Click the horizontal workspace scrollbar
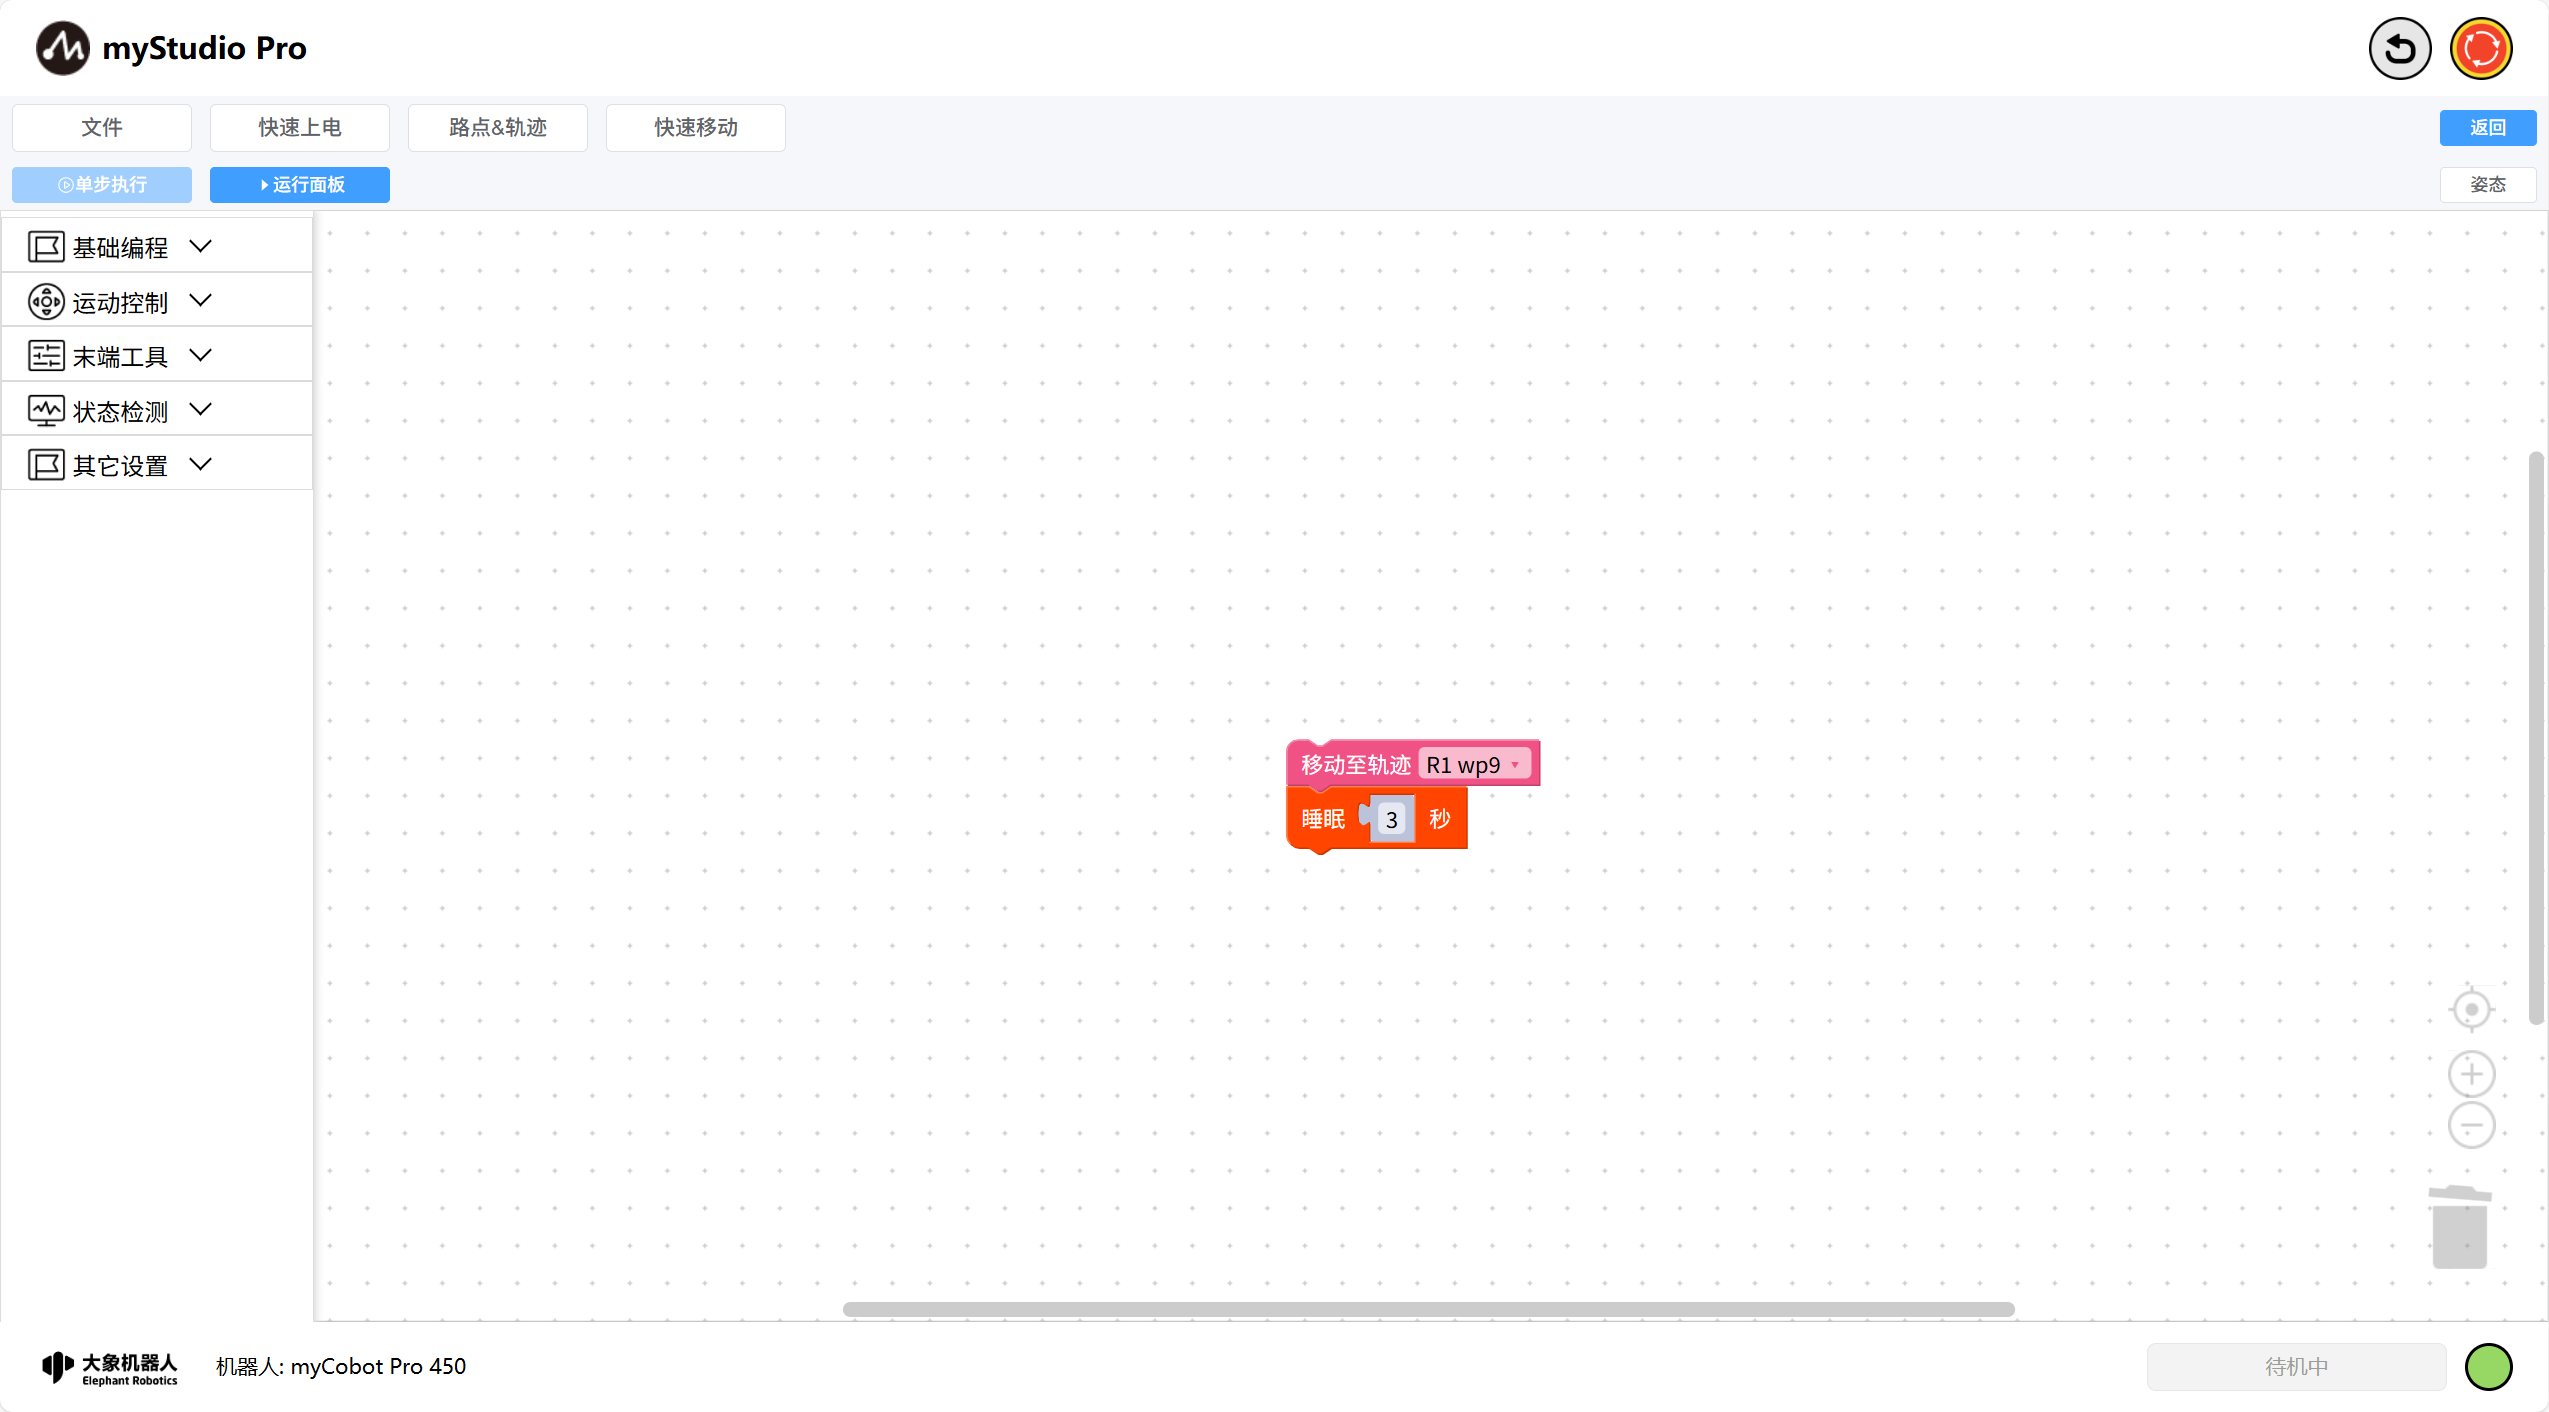The height and width of the screenshot is (1412, 2549). point(1428,1309)
